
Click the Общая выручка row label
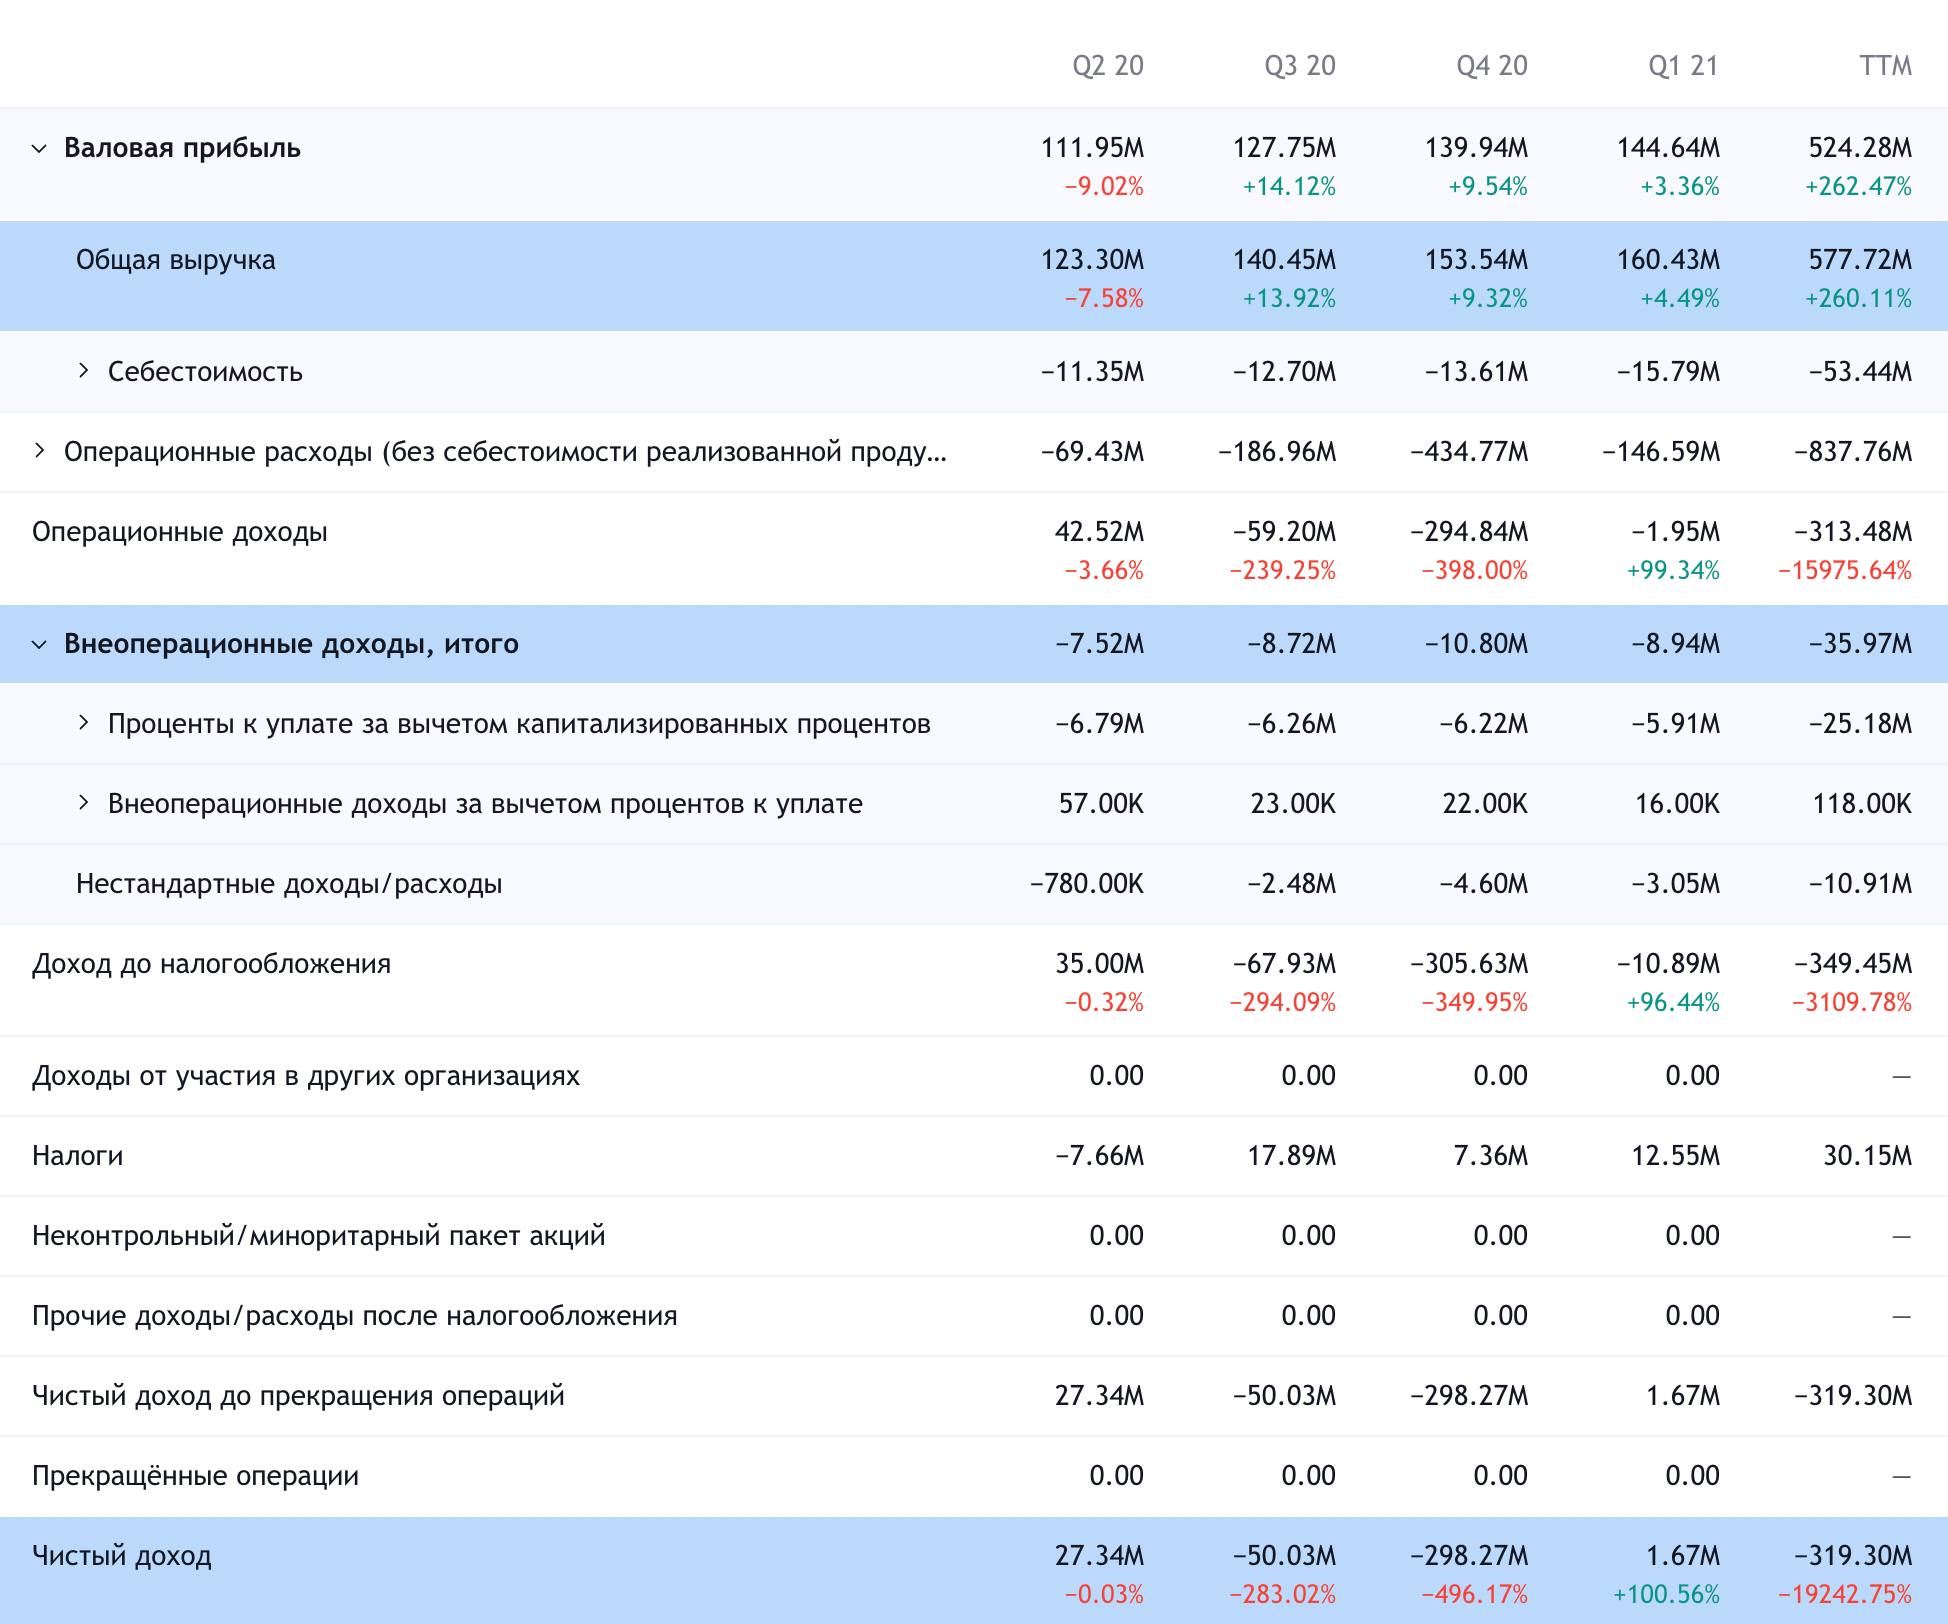point(176,260)
